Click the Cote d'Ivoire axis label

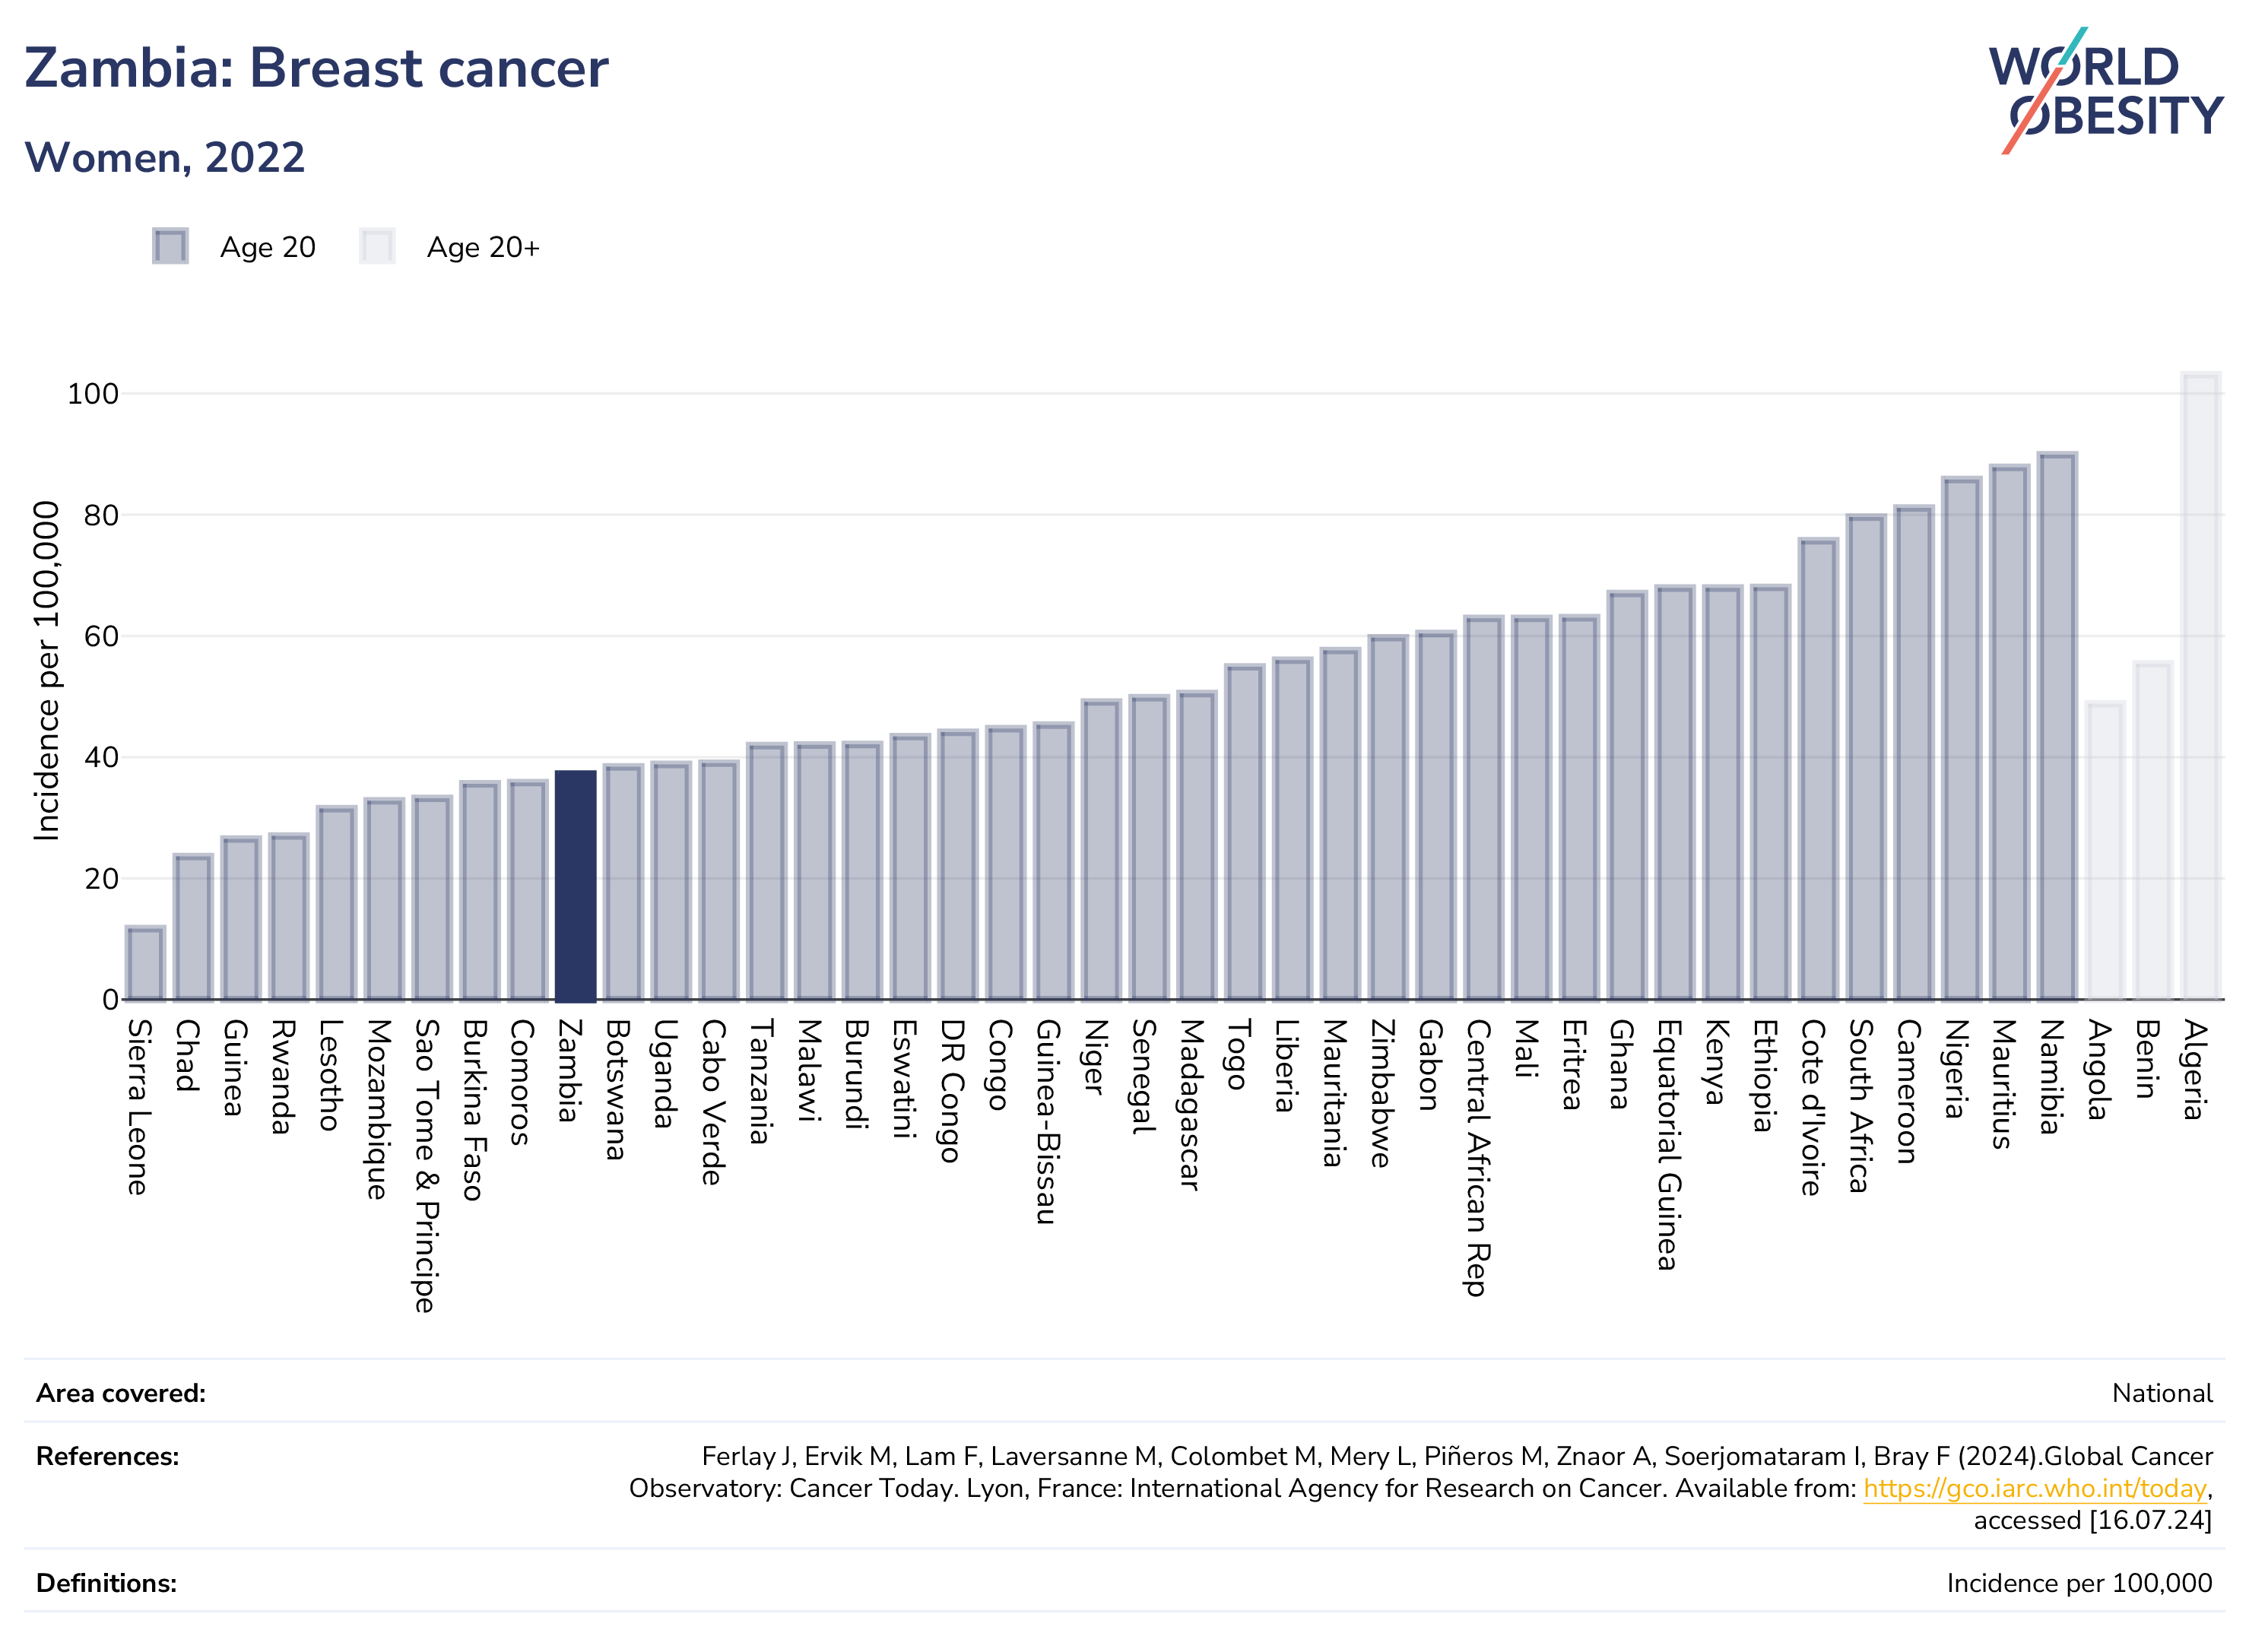1812,1107
